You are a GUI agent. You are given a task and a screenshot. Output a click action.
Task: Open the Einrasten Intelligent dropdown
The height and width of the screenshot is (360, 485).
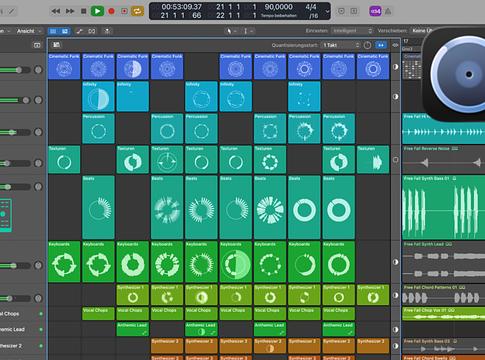click(352, 31)
